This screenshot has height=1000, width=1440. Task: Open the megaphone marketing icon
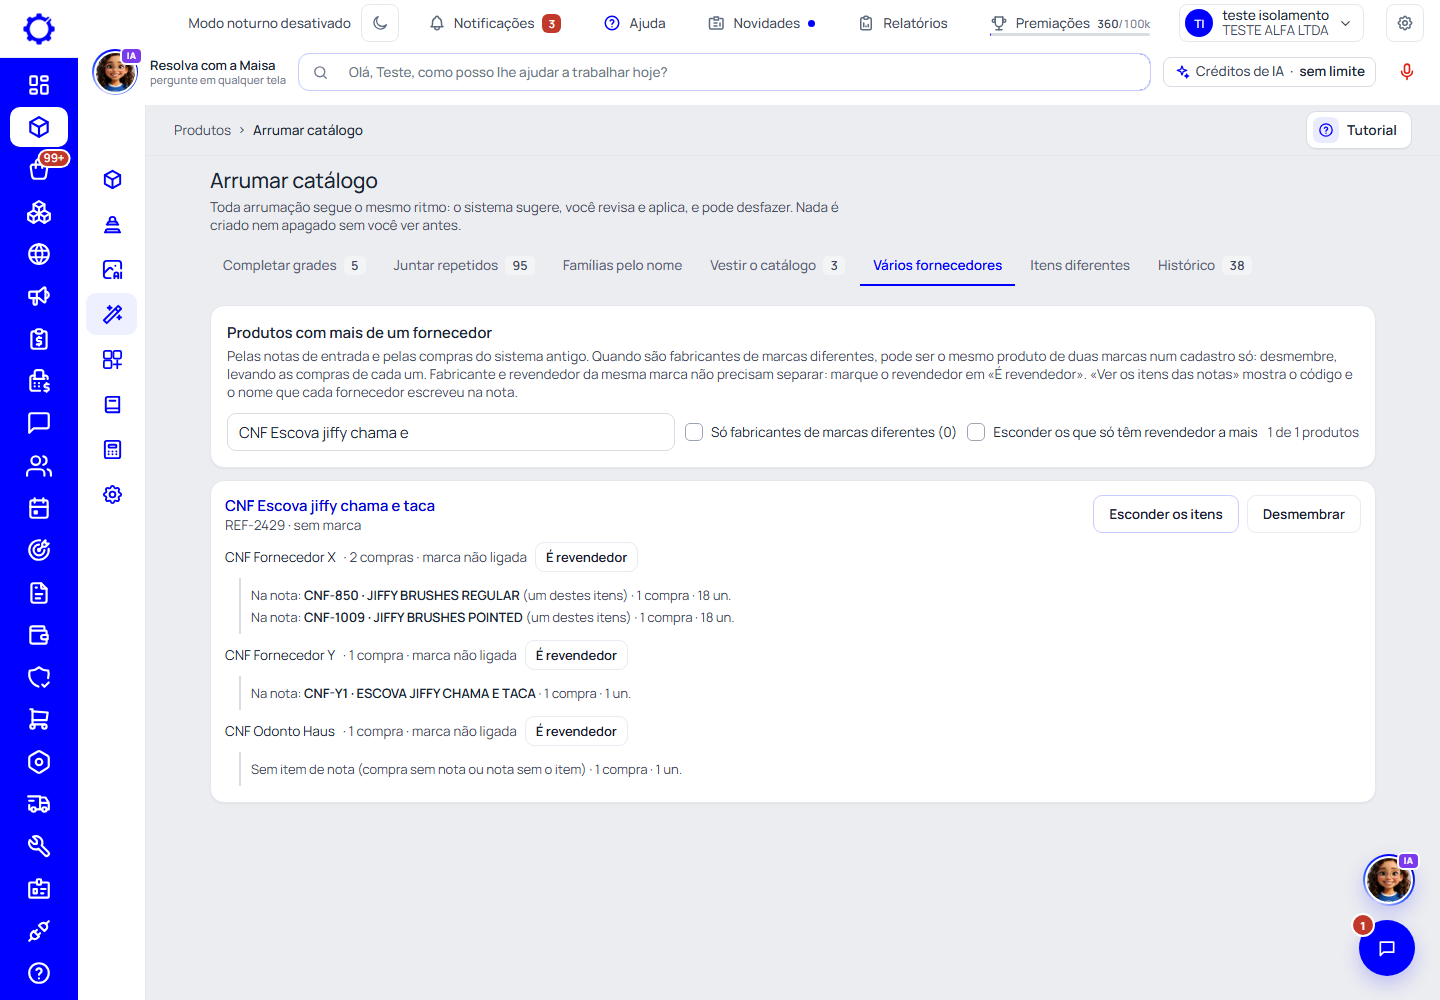coord(39,296)
